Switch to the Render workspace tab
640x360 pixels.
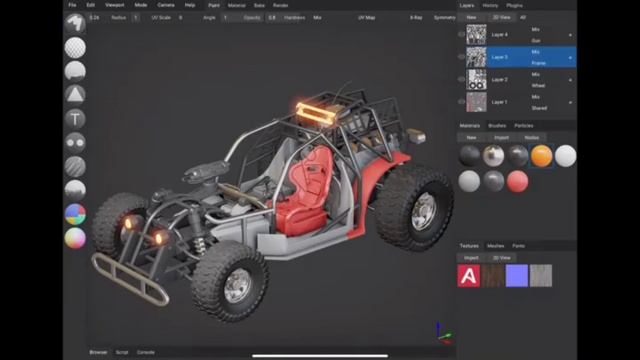280,6
